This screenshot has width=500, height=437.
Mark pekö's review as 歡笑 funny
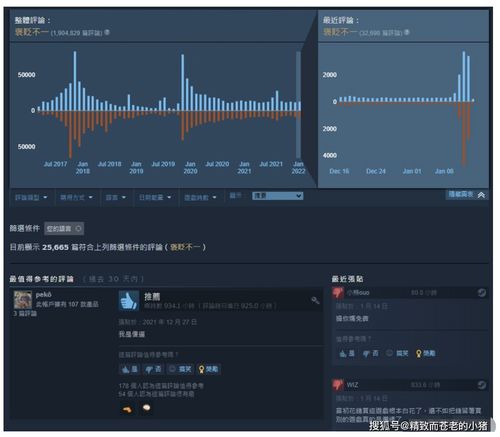pos(180,369)
